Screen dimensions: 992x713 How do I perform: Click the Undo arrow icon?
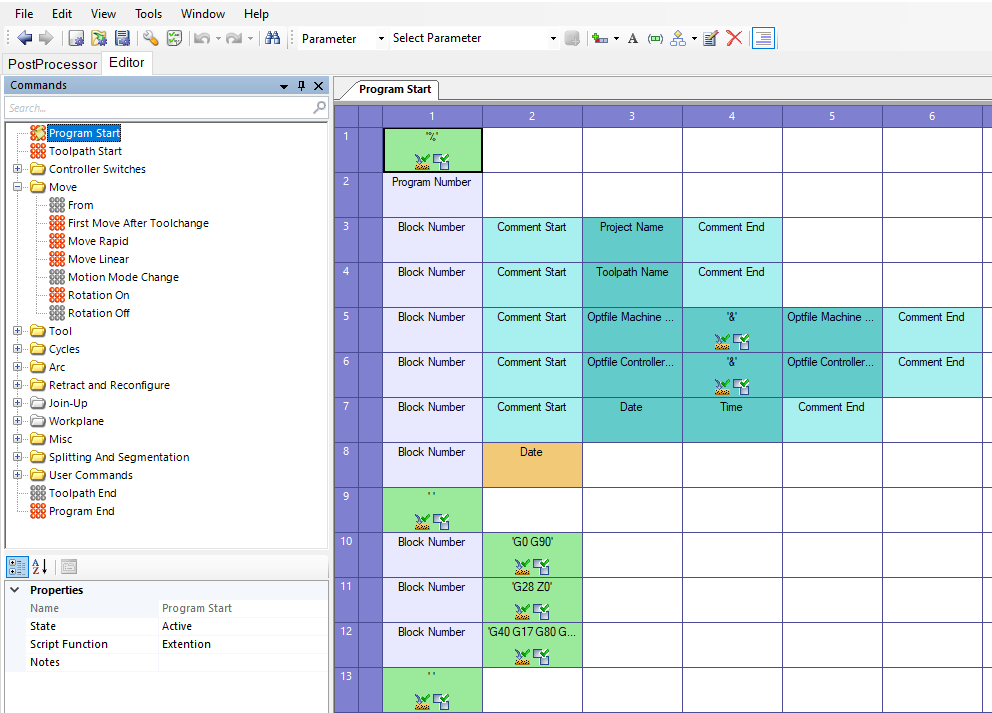pos(202,39)
